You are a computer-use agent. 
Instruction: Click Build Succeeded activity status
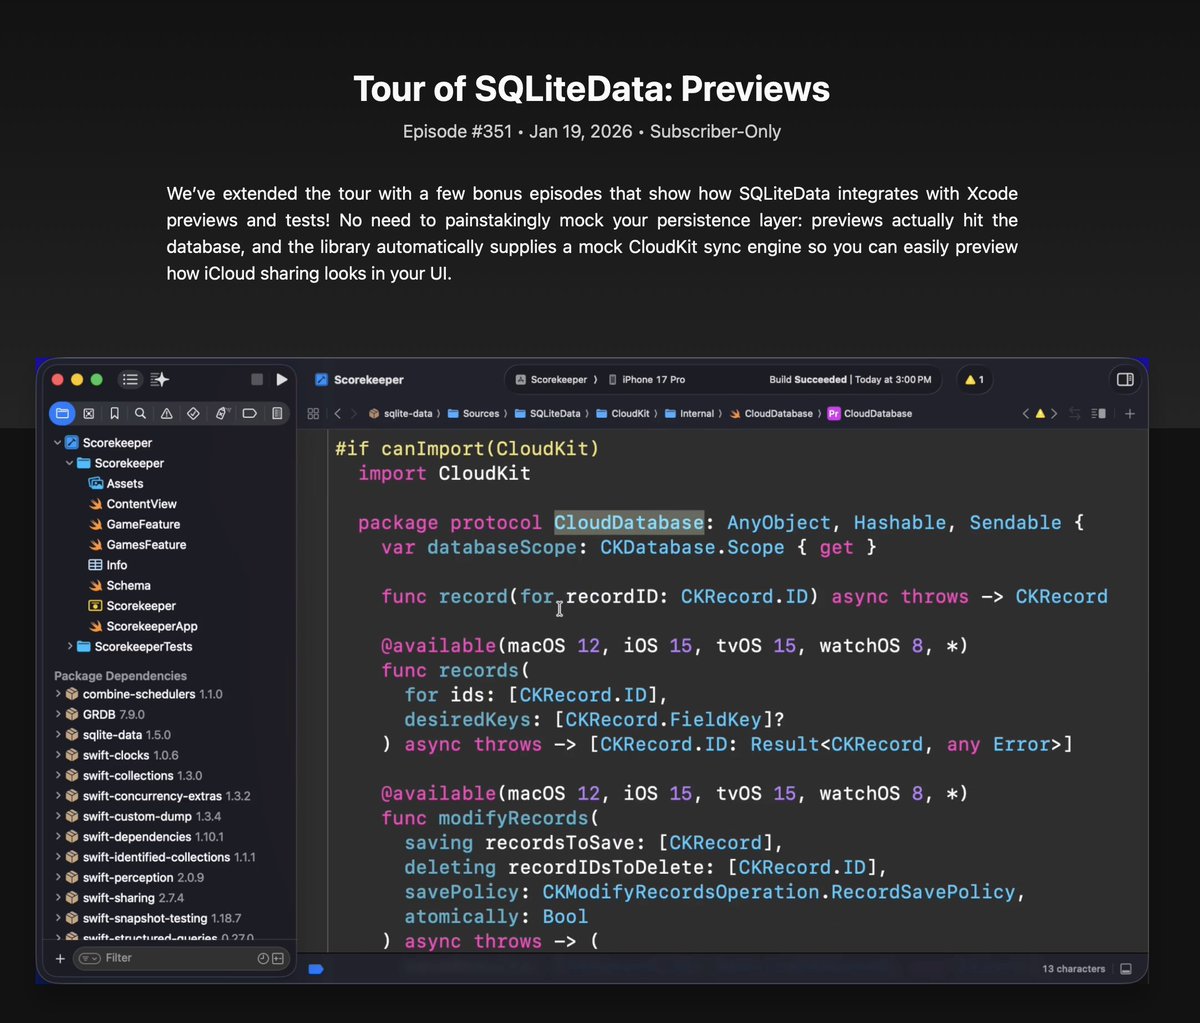tap(850, 380)
